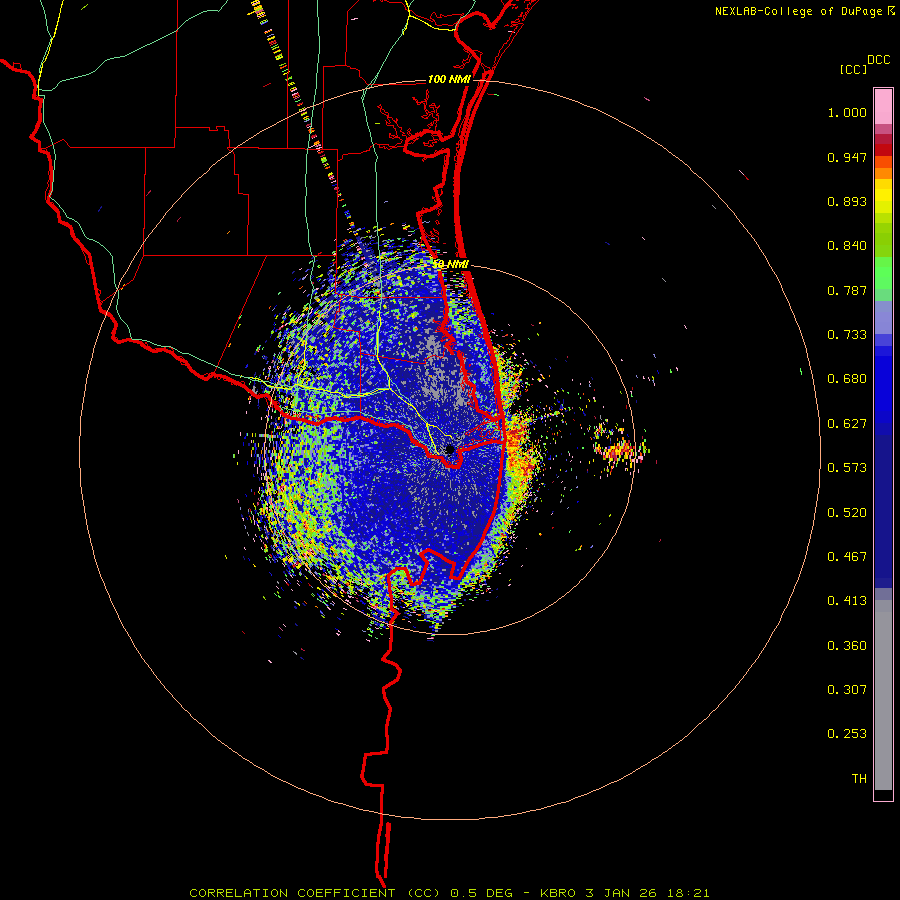Viewport: 900px width, 900px height.
Task: Select the 0.680 scale value
Action: click(x=847, y=379)
